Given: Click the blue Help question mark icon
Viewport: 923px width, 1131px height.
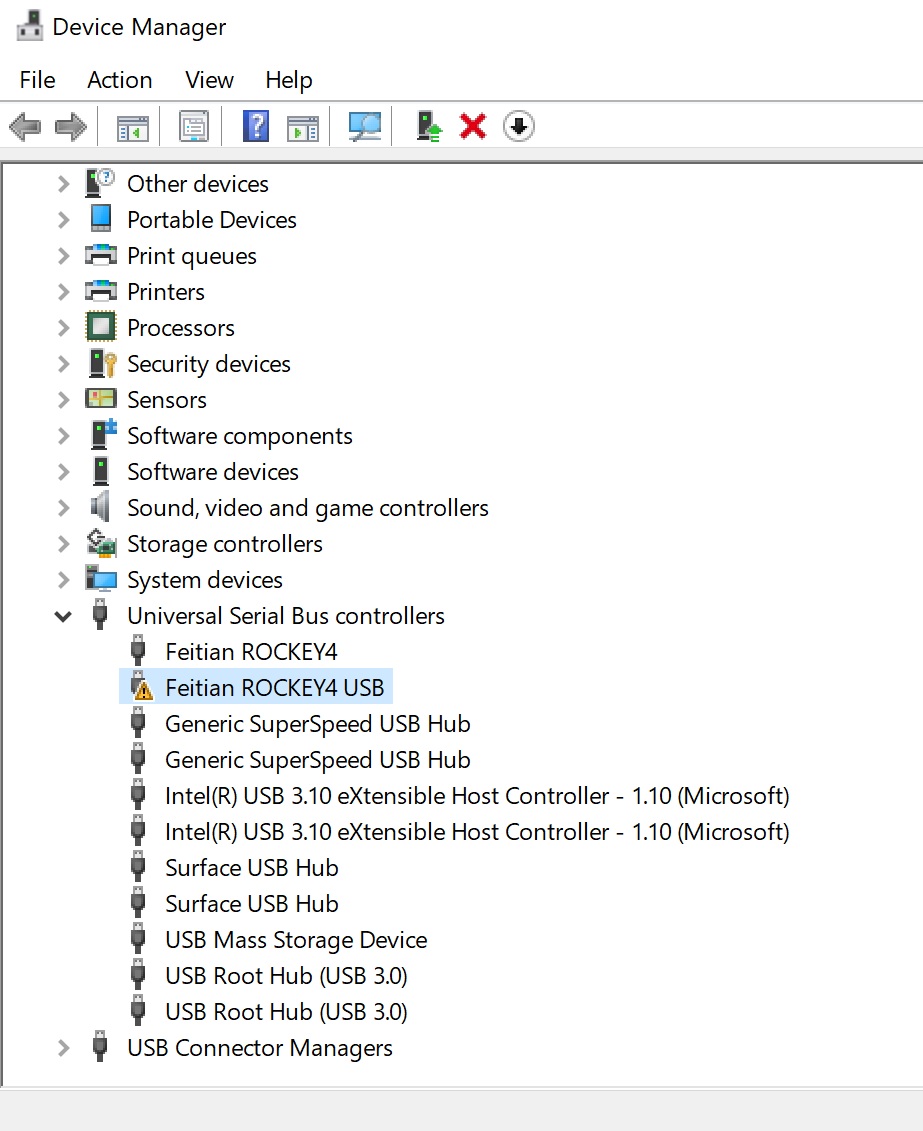Looking at the screenshot, I should [x=256, y=126].
